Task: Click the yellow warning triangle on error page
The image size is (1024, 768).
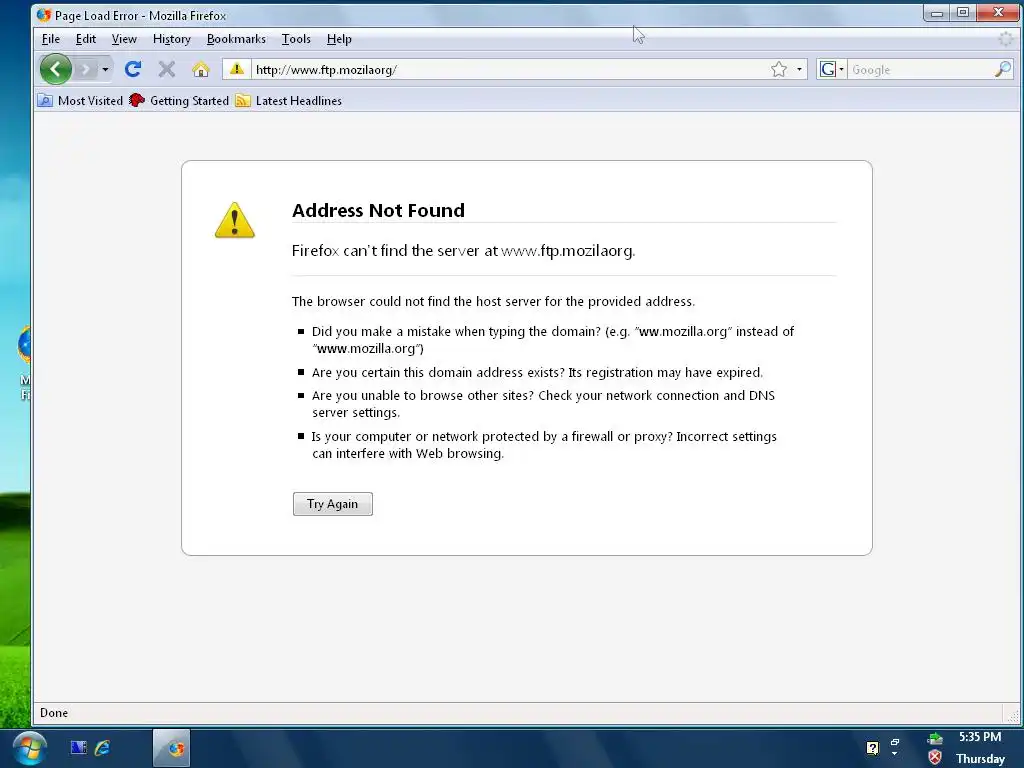Action: pos(234,220)
